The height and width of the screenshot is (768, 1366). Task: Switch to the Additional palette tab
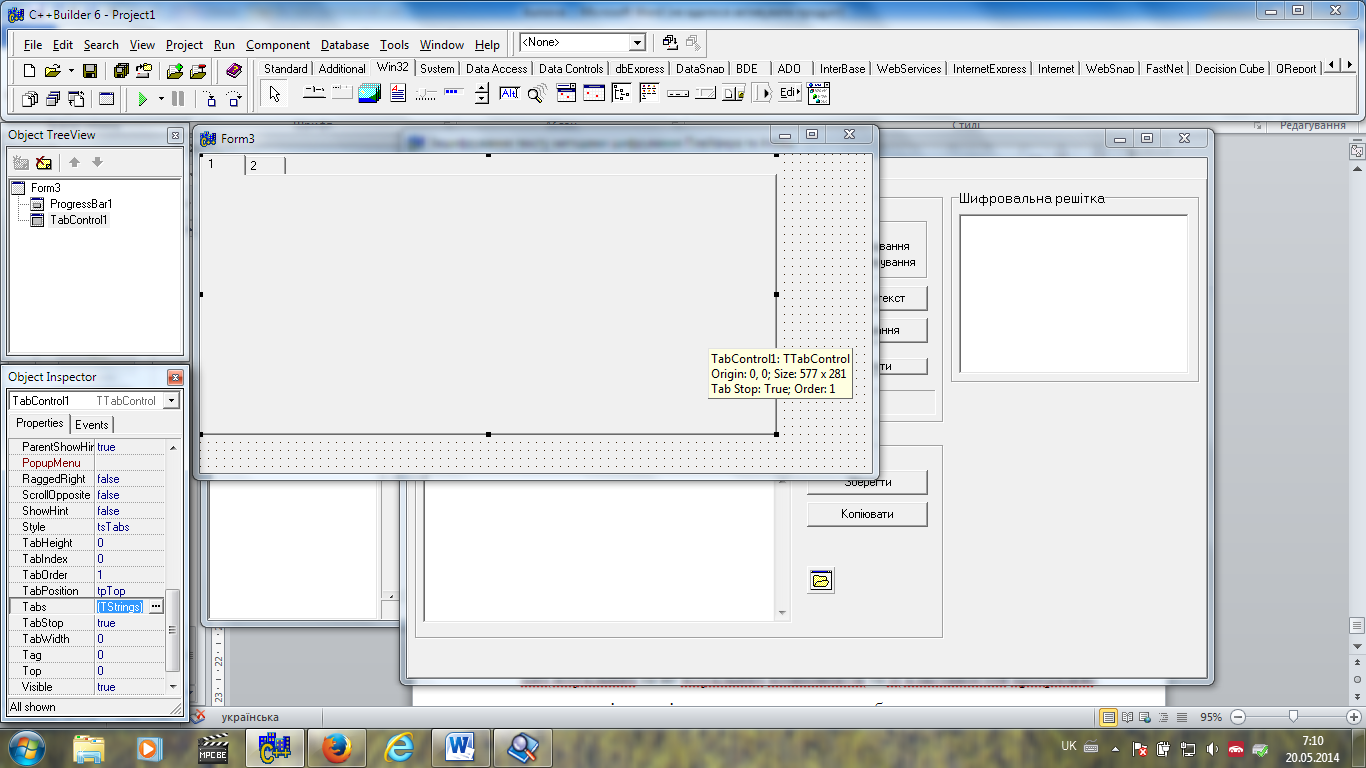click(x=342, y=69)
